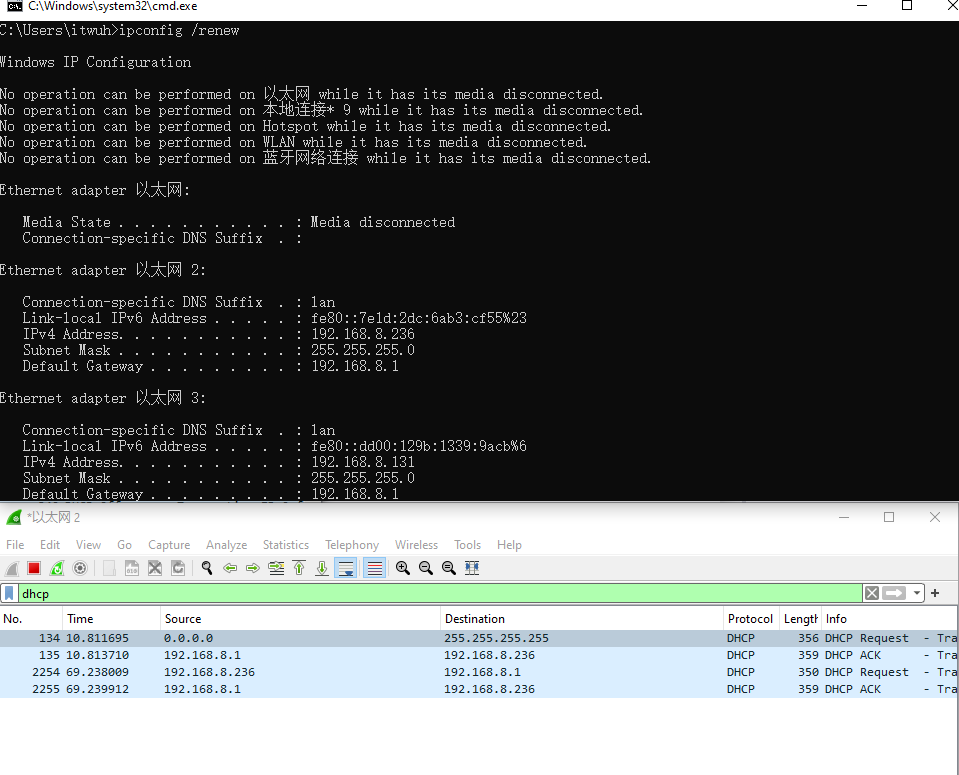Click the Find a packet magnifier icon
Screen dimensions: 959x775
[207, 568]
